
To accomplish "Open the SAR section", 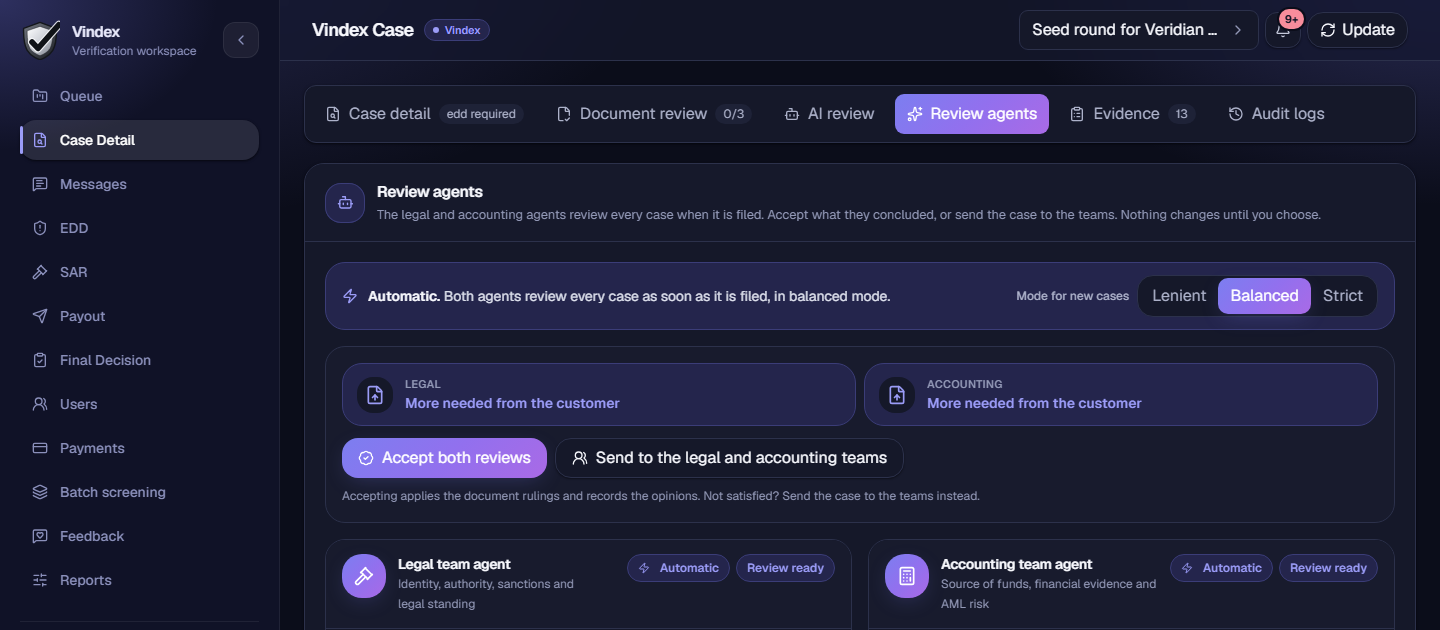I will click(x=139, y=272).
